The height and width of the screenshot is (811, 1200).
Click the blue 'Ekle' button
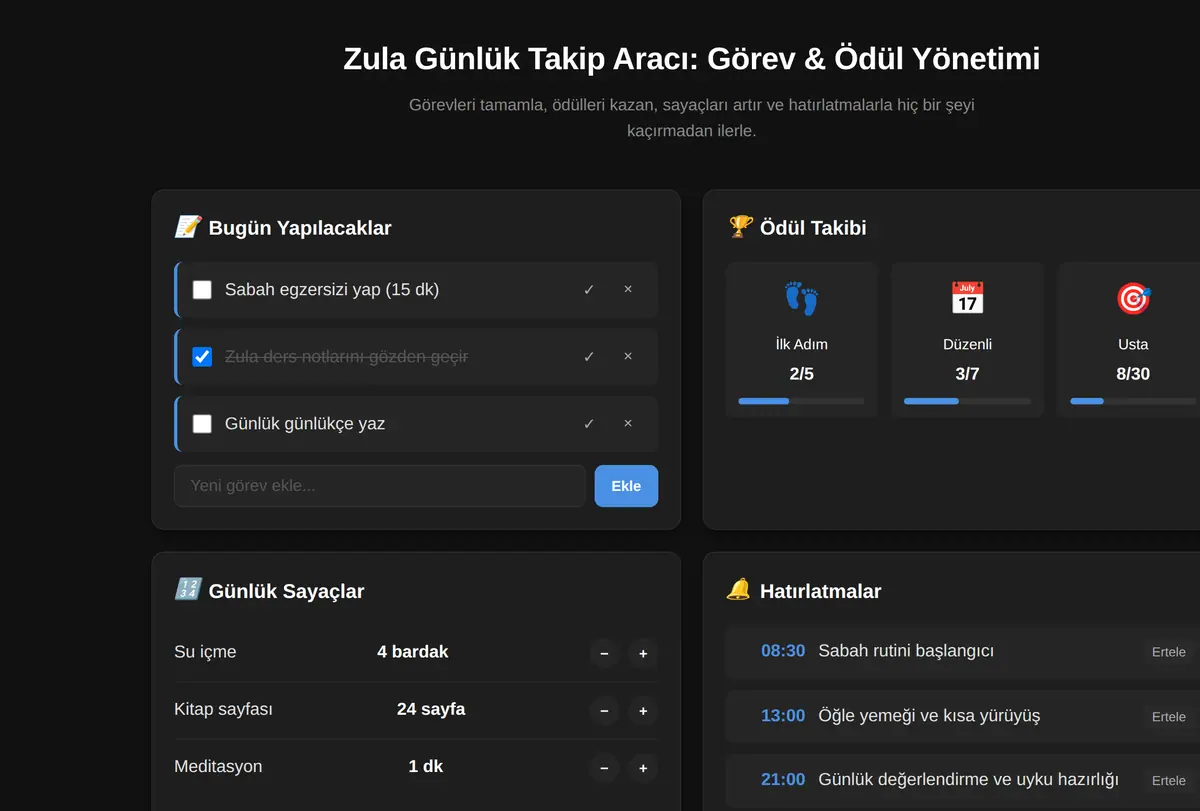coord(626,486)
